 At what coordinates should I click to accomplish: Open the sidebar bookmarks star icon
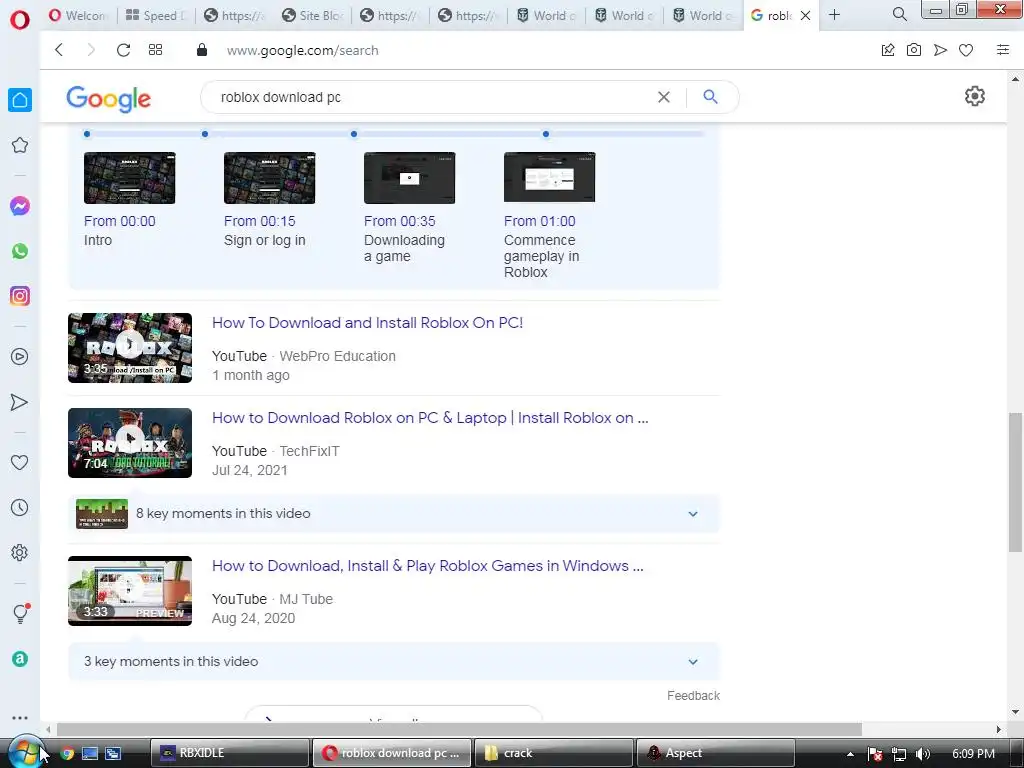pyautogui.click(x=20, y=145)
